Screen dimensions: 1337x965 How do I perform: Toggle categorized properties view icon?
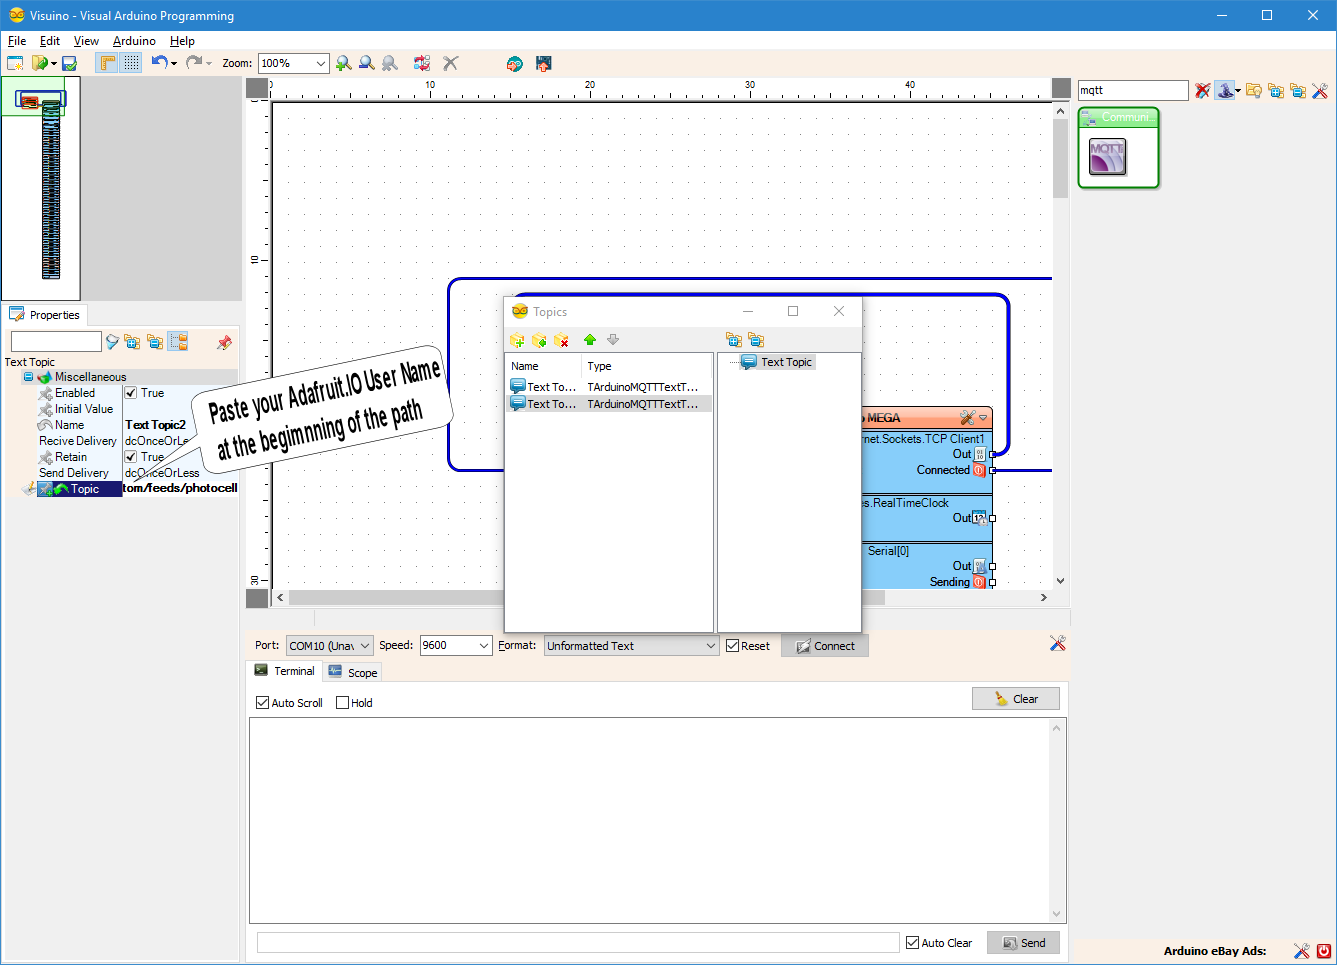(178, 342)
